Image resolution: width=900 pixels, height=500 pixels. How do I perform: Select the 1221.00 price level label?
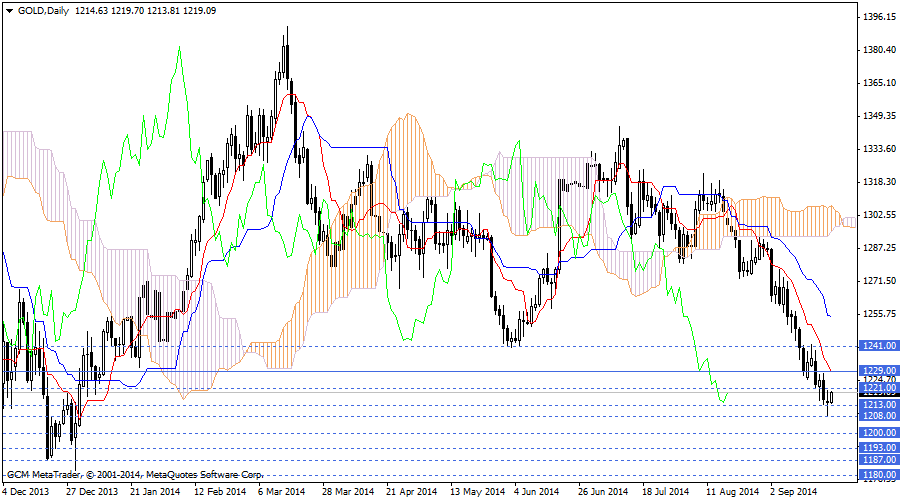click(x=879, y=388)
